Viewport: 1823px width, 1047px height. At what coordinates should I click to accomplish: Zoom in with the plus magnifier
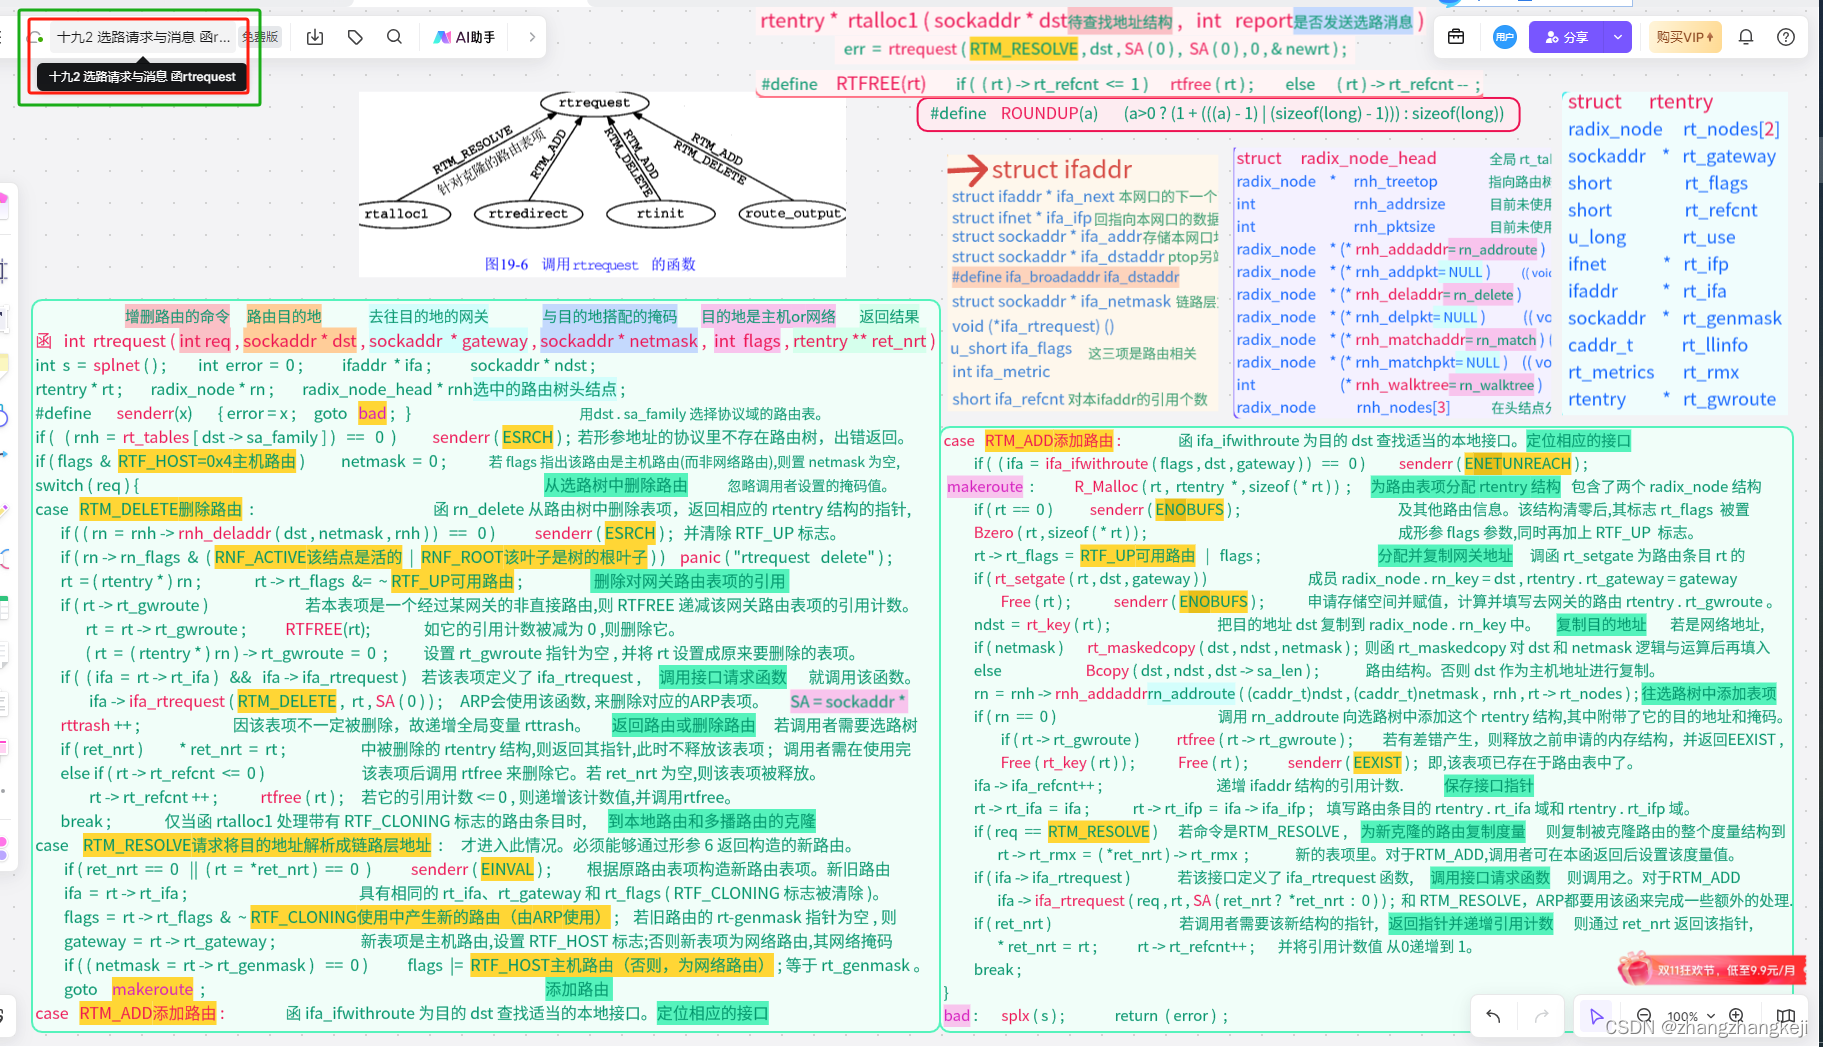(x=1737, y=1015)
